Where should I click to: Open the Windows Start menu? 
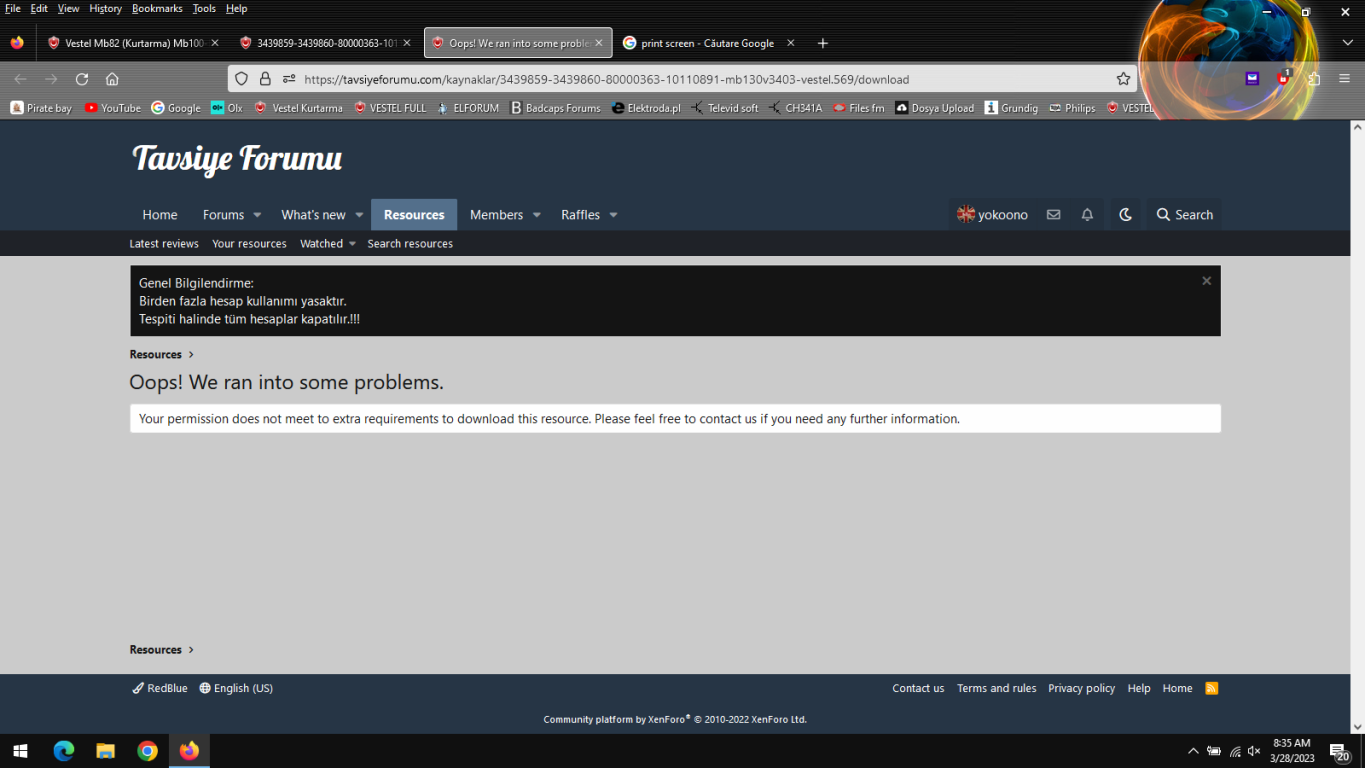click(20, 751)
